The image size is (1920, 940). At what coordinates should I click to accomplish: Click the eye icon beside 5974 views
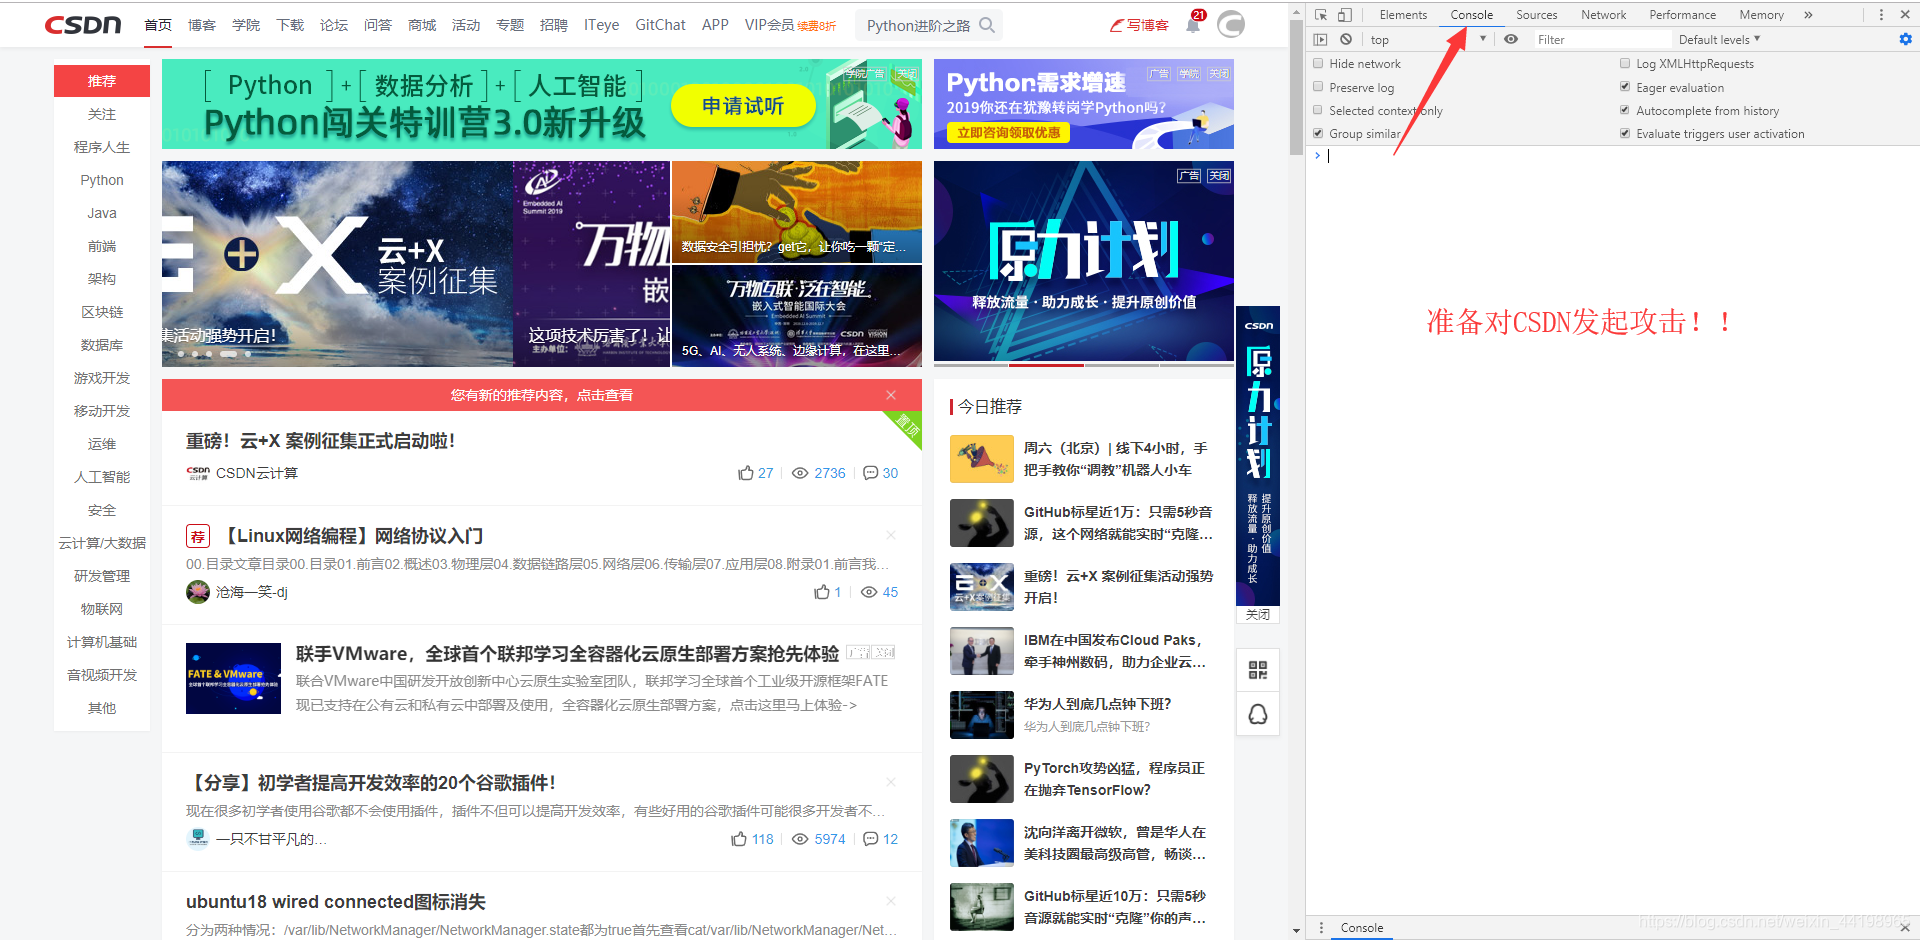pos(800,839)
